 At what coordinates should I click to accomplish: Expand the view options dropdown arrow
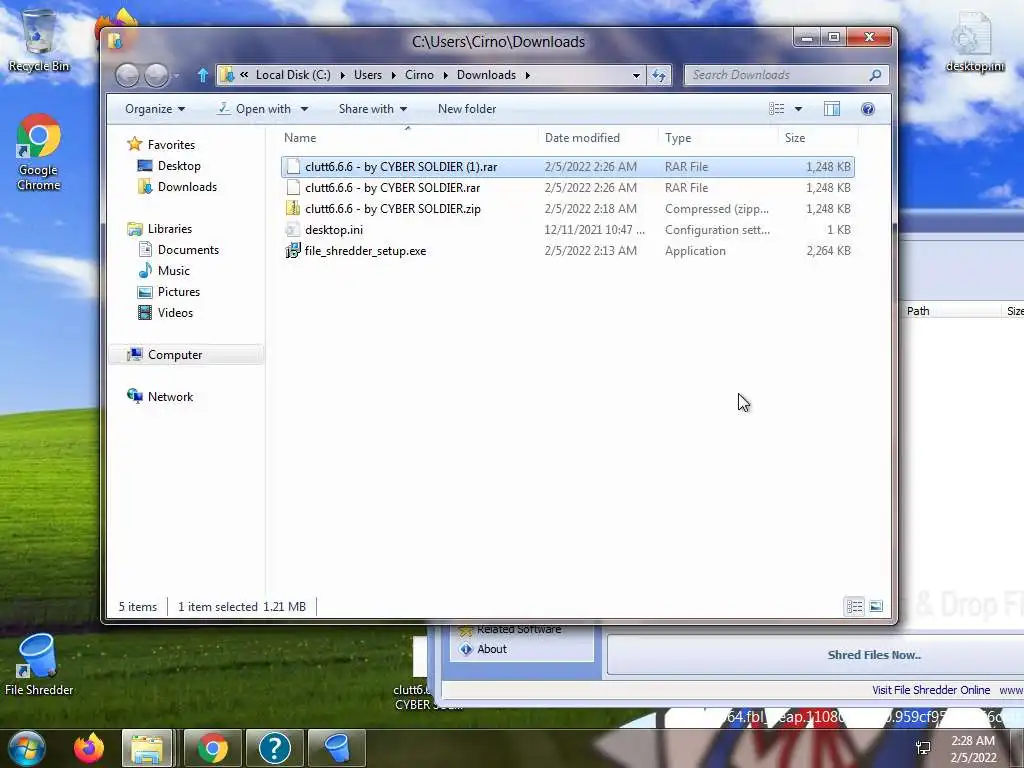798,109
